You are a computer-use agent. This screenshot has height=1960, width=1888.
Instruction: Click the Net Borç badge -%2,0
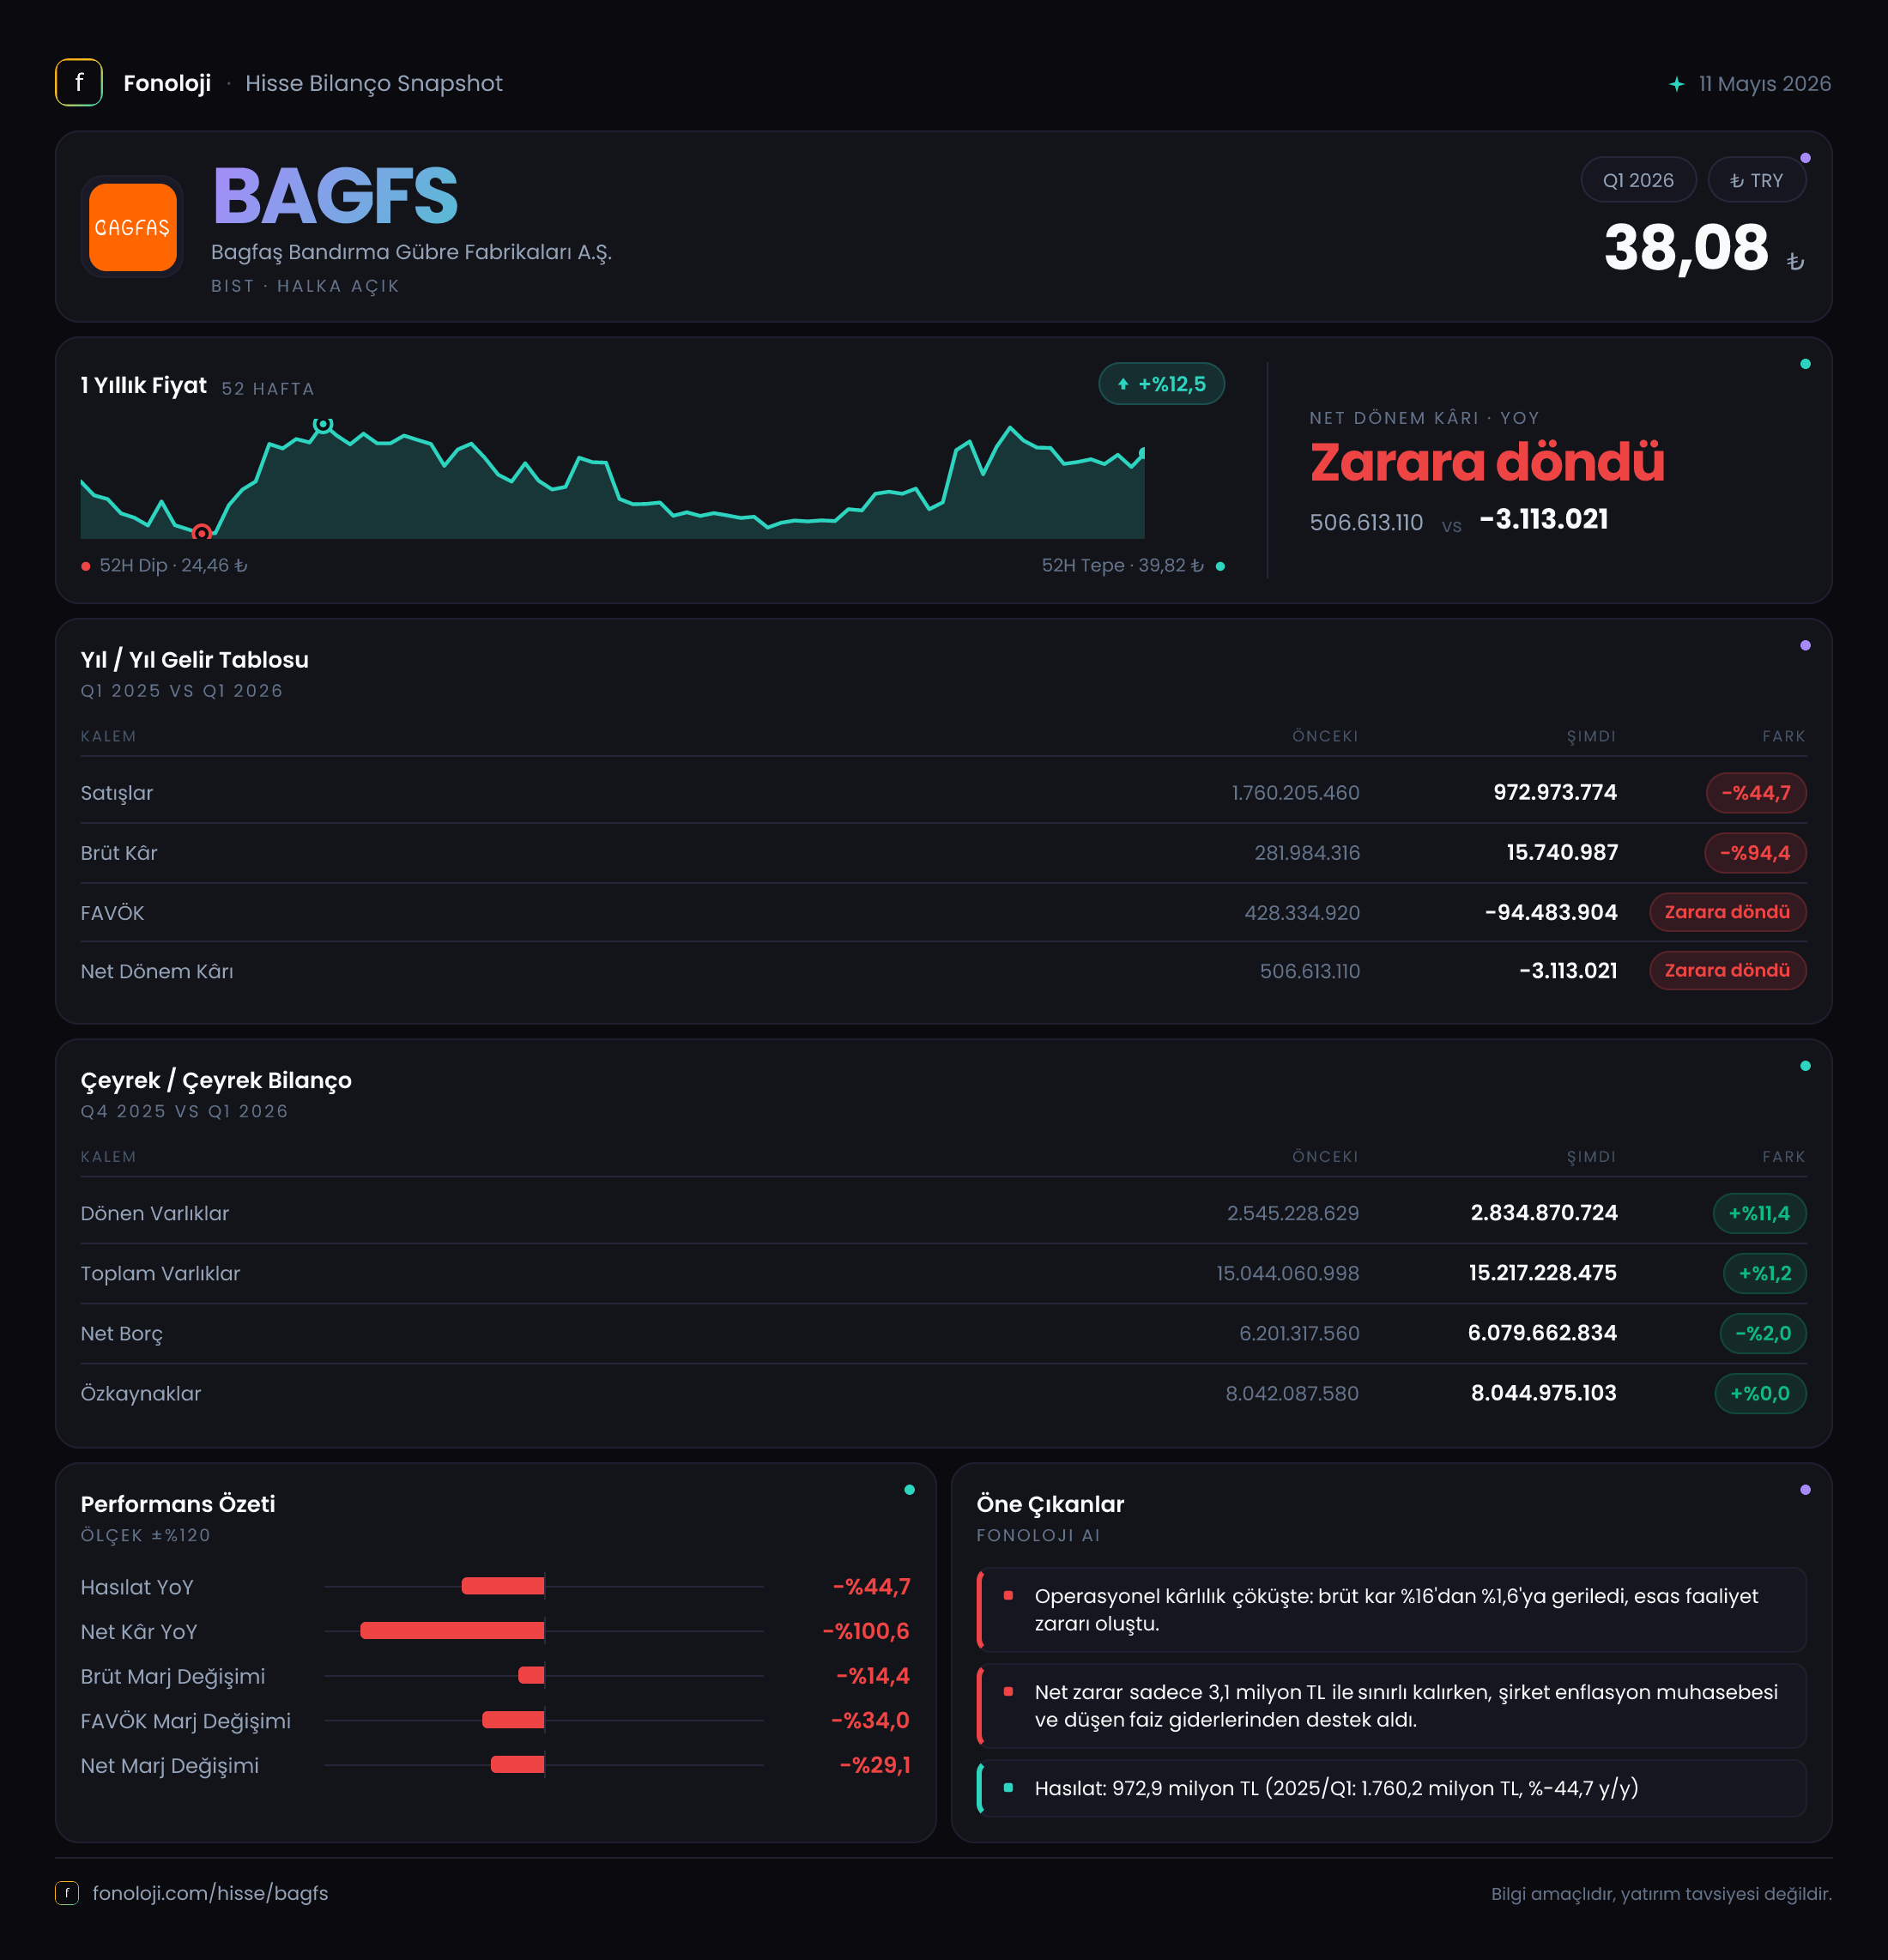(x=1763, y=1333)
